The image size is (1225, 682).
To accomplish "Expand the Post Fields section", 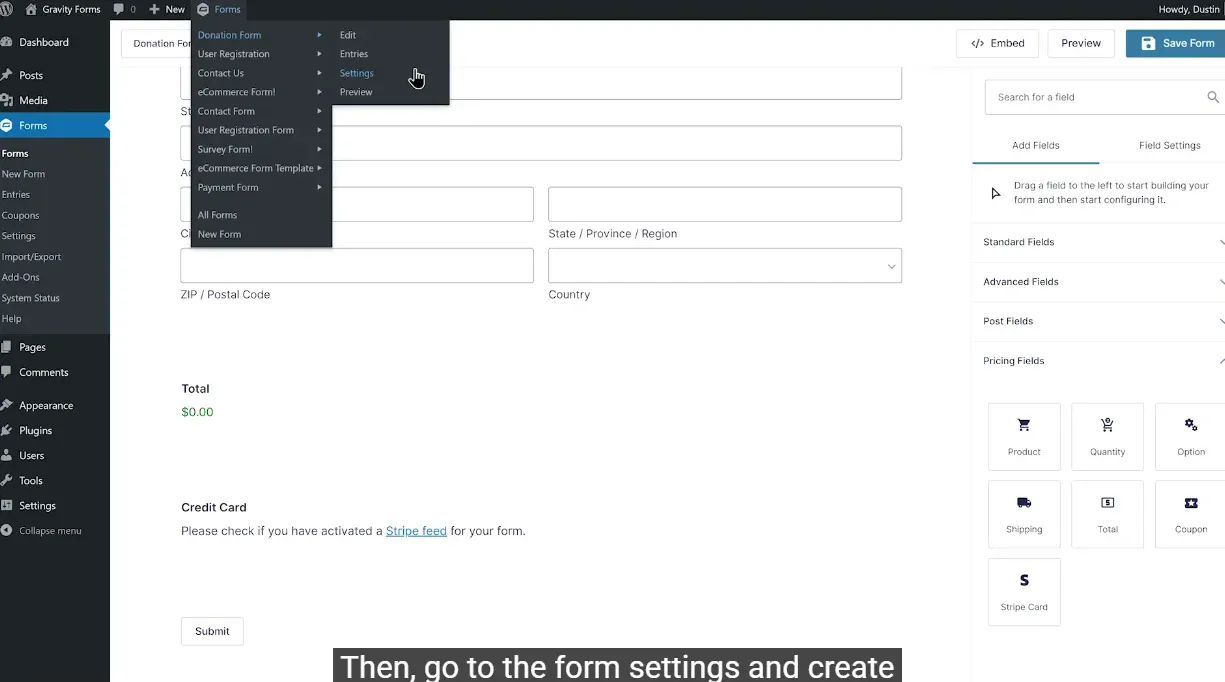I will tap(1100, 321).
